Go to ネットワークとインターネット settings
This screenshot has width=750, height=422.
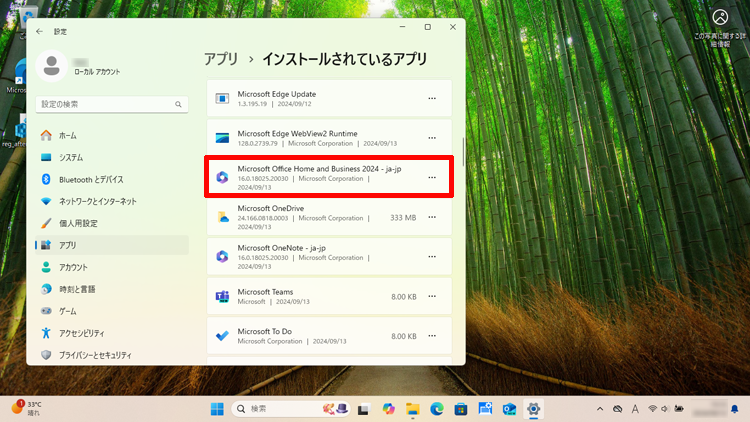pos(98,201)
